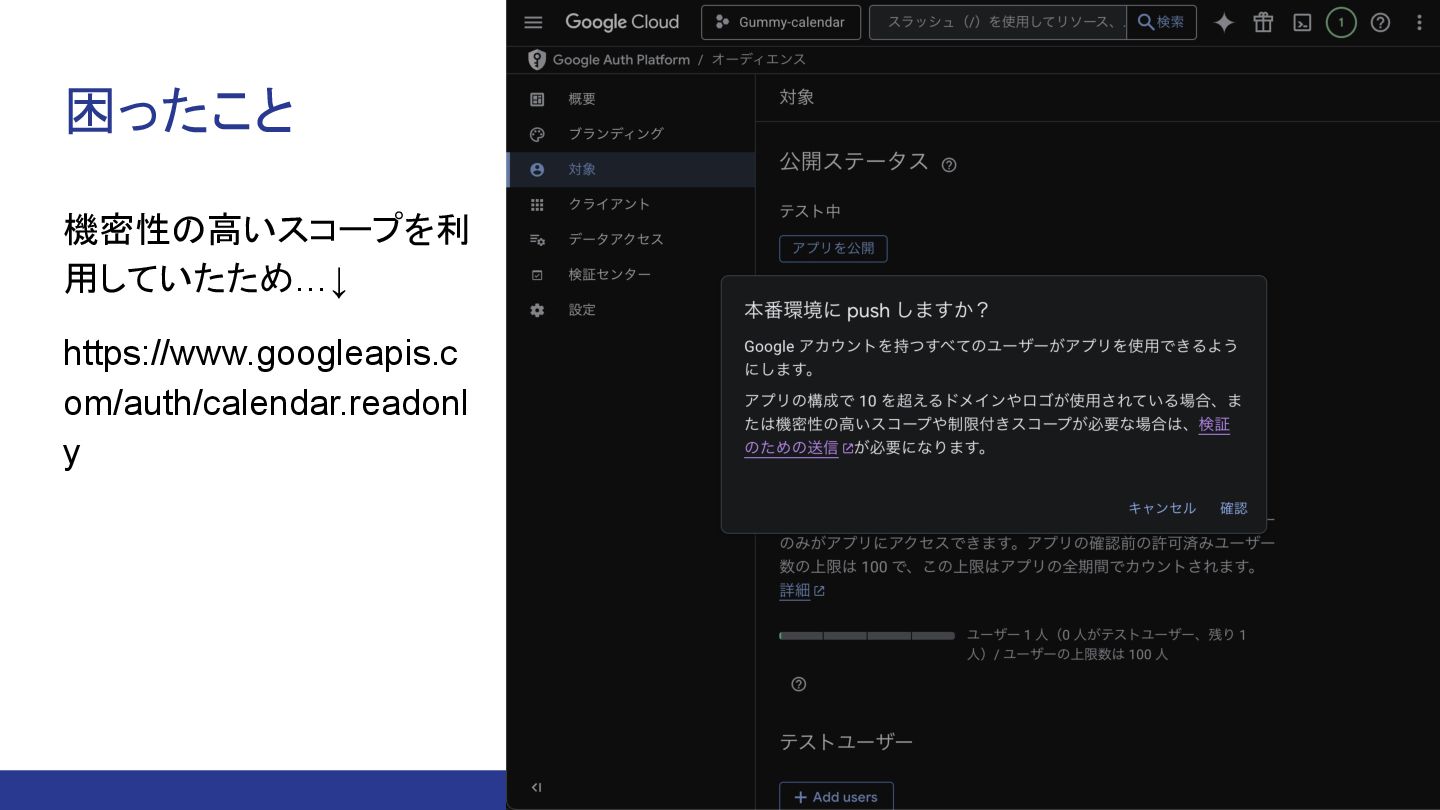Focus the resource search field
Viewport: 1440px width, 810px height.
(998, 22)
